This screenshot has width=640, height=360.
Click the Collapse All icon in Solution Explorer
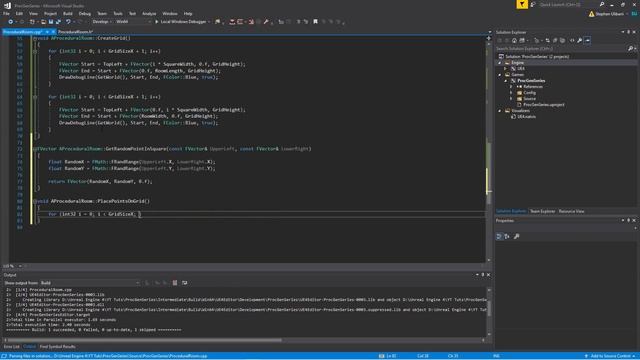555,40
